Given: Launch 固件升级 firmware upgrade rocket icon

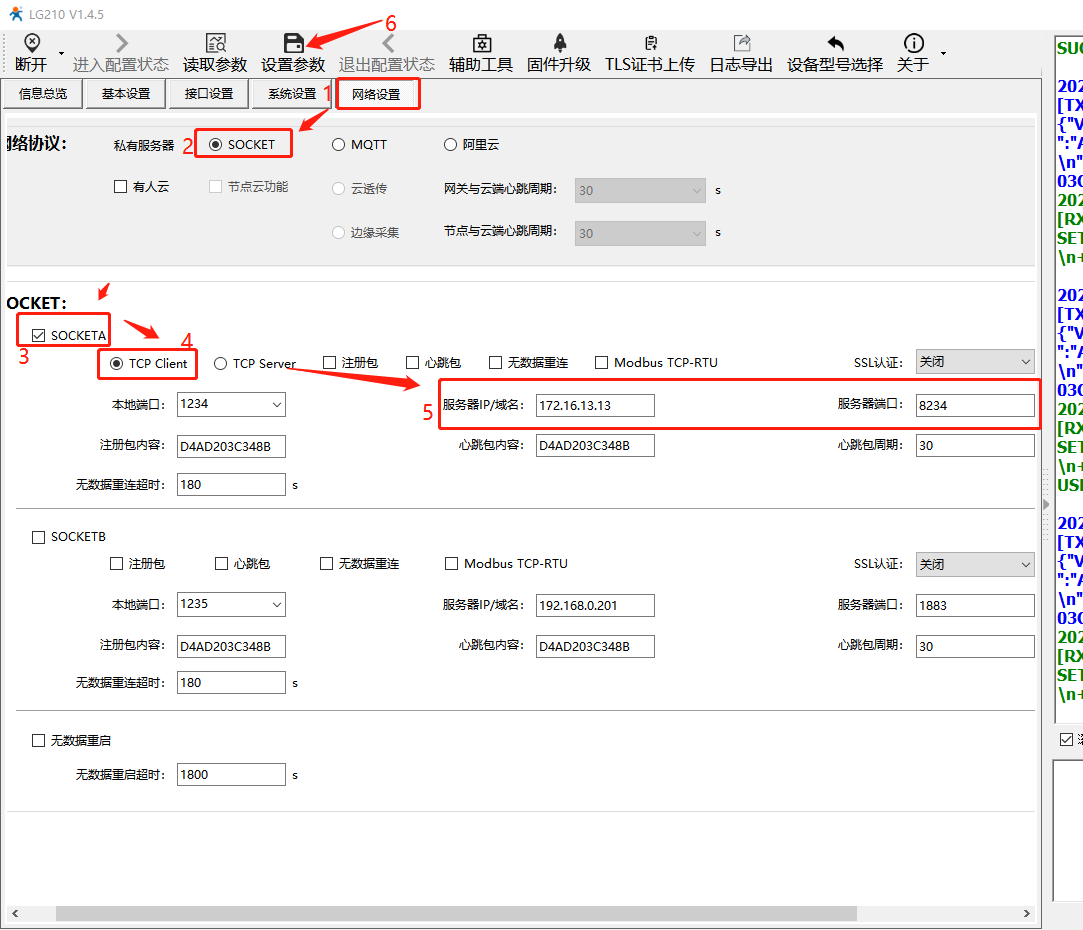Looking at the screenshot, I should point(559,43).
